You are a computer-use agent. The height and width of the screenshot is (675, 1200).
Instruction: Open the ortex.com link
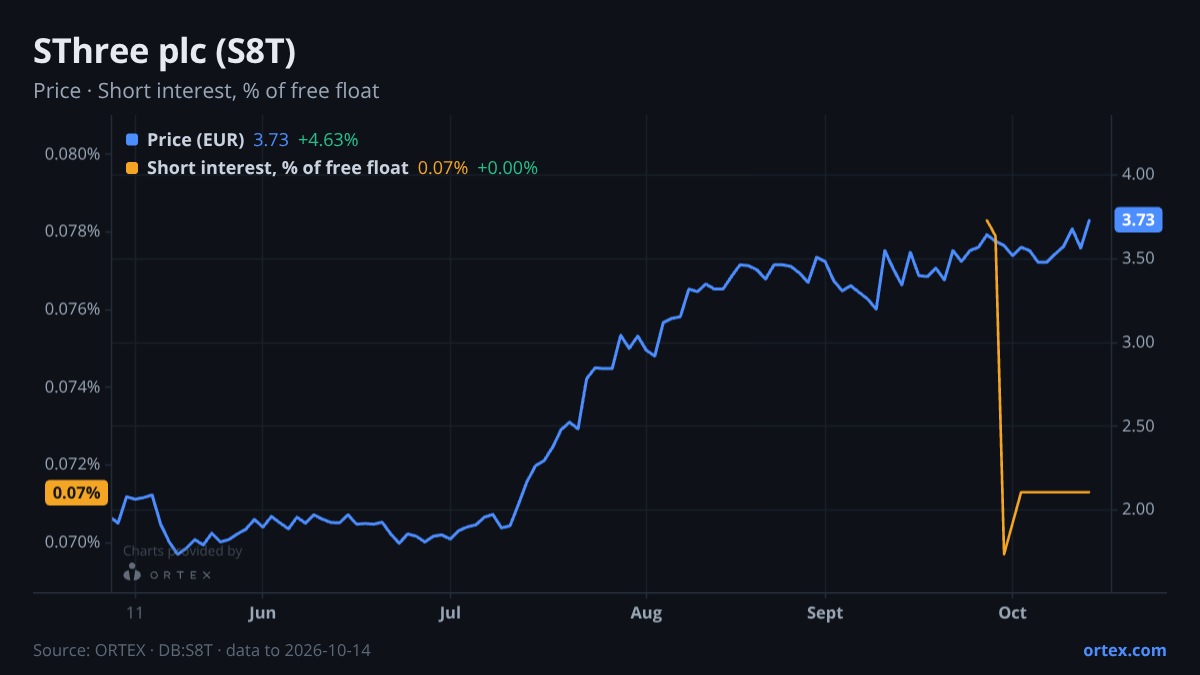click(1124, 650)
